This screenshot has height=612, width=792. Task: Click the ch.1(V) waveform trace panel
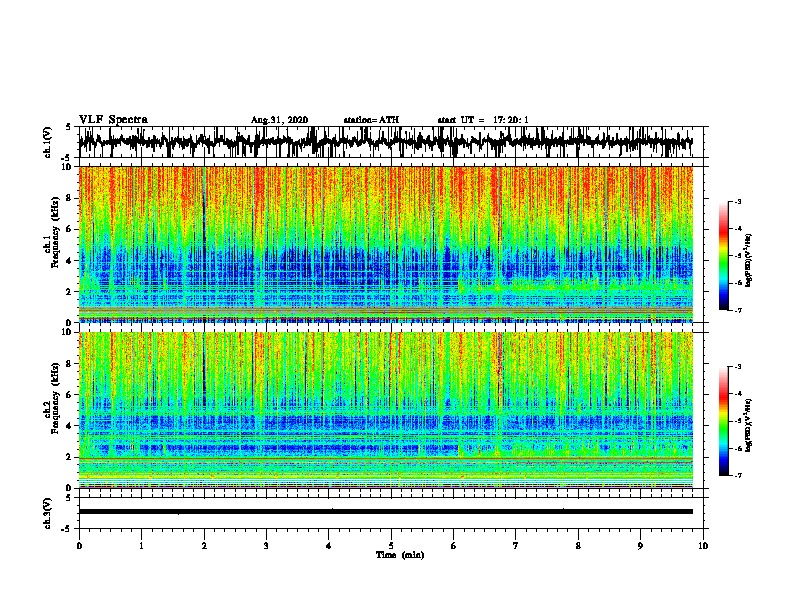(x=391, y=142)
